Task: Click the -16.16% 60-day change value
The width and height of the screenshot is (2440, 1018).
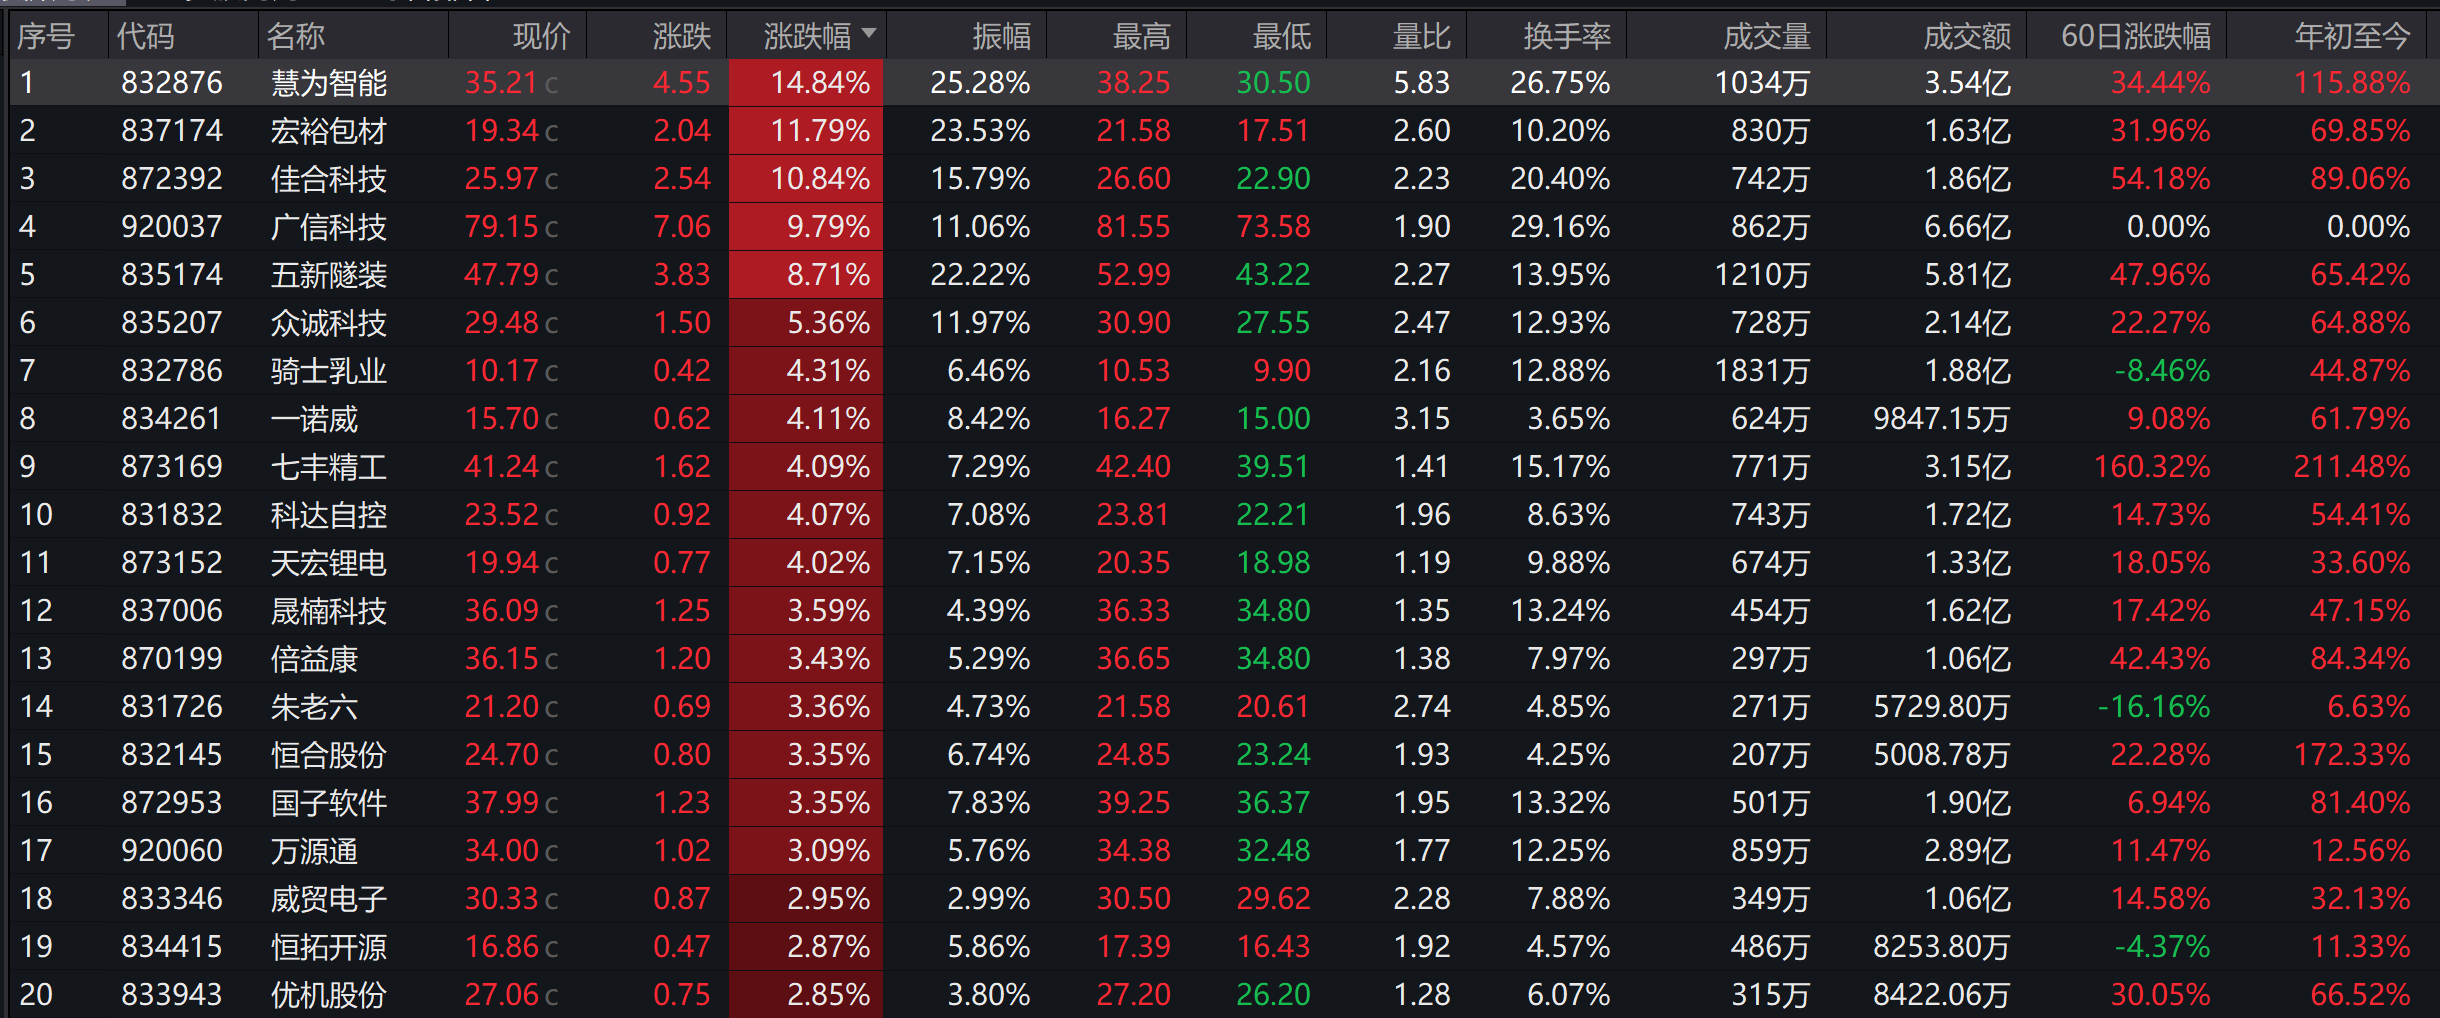Action: coord(2154,707)
